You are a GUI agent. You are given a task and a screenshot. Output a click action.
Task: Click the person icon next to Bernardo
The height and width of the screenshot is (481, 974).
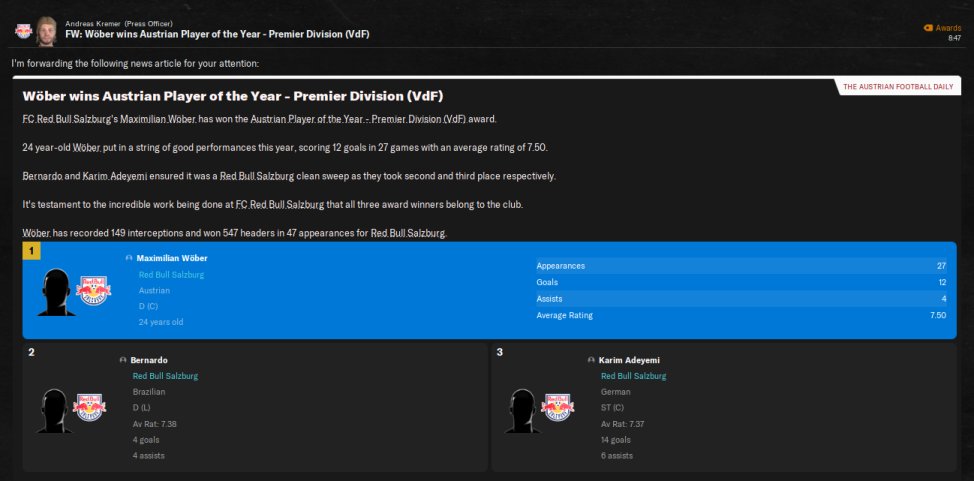122,360
